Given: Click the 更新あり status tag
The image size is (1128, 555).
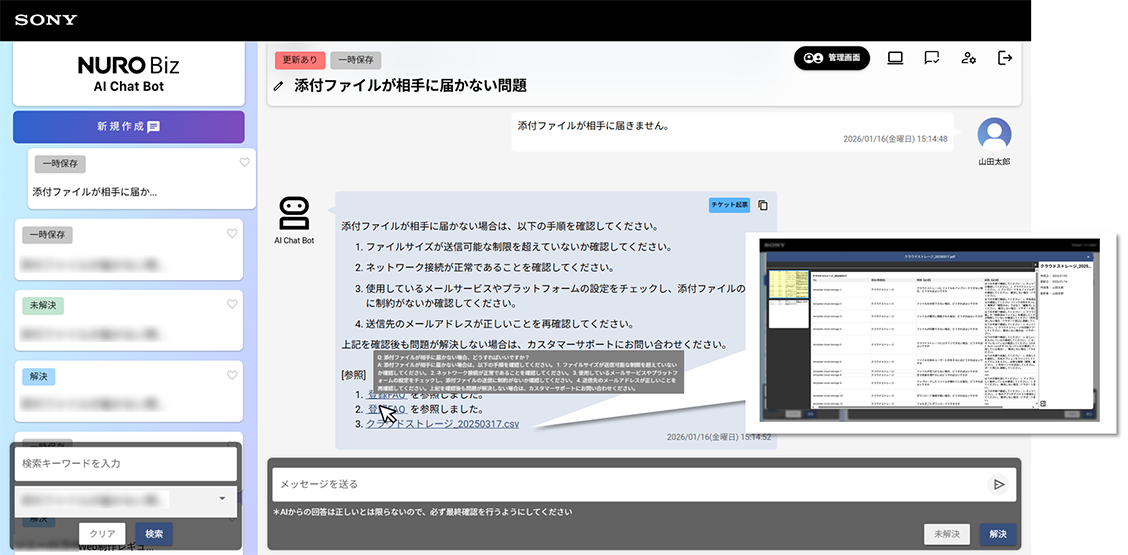Looking at the screenshot, I should (300, 60).
